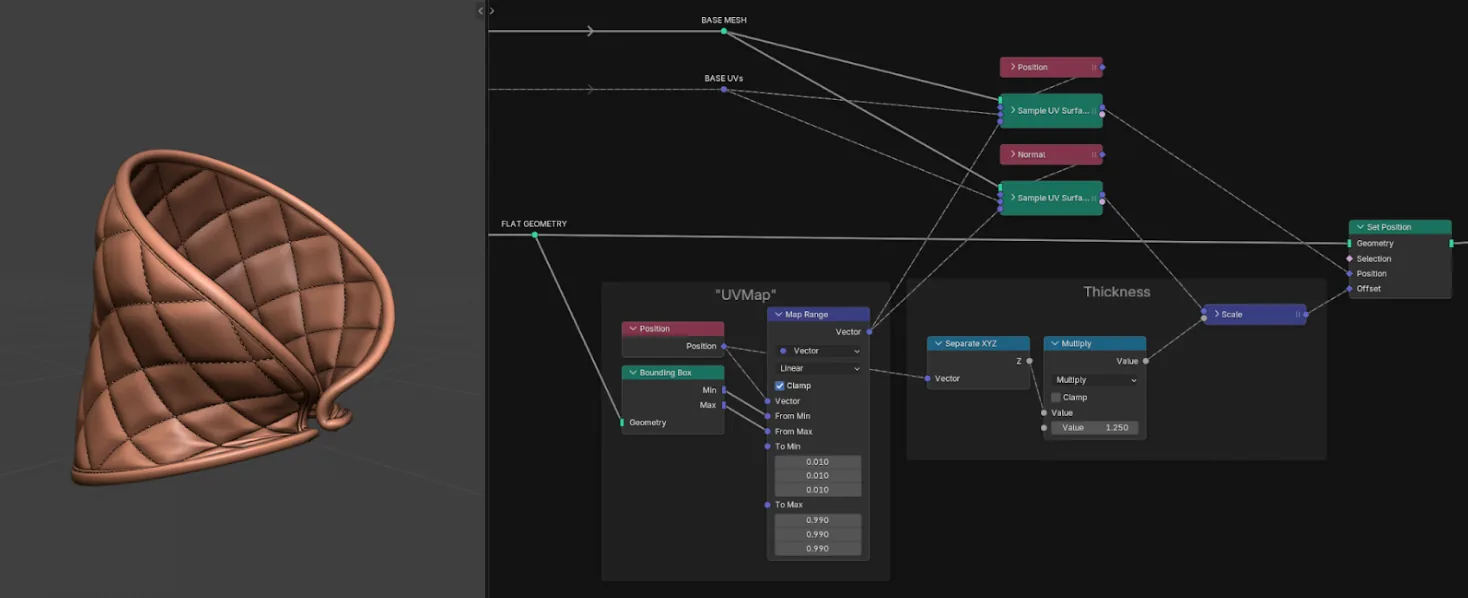Click Set Position's Geometry input socket

pos(1349,243)
